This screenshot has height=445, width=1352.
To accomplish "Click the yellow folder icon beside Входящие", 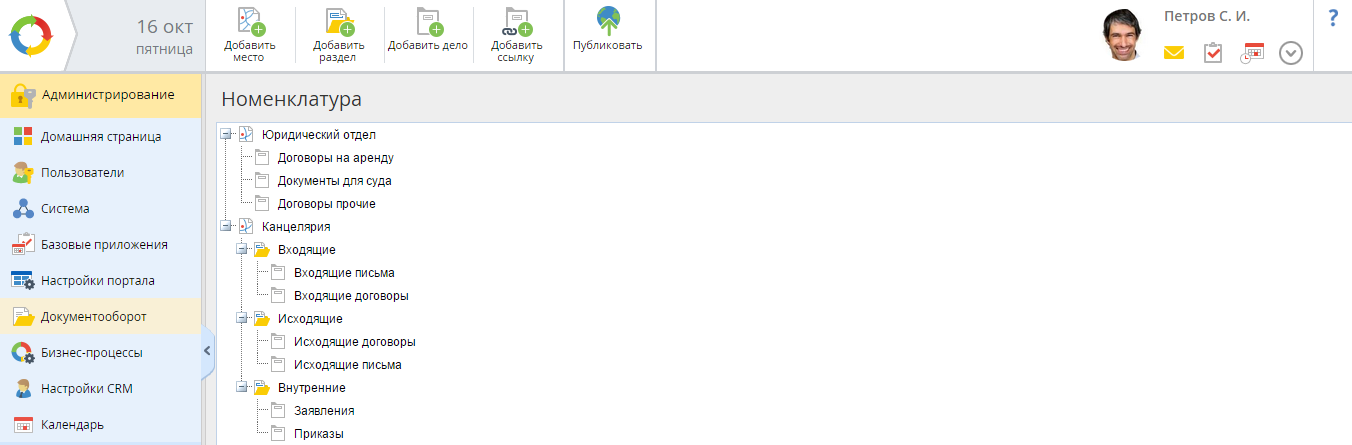I will pos(262,249).
